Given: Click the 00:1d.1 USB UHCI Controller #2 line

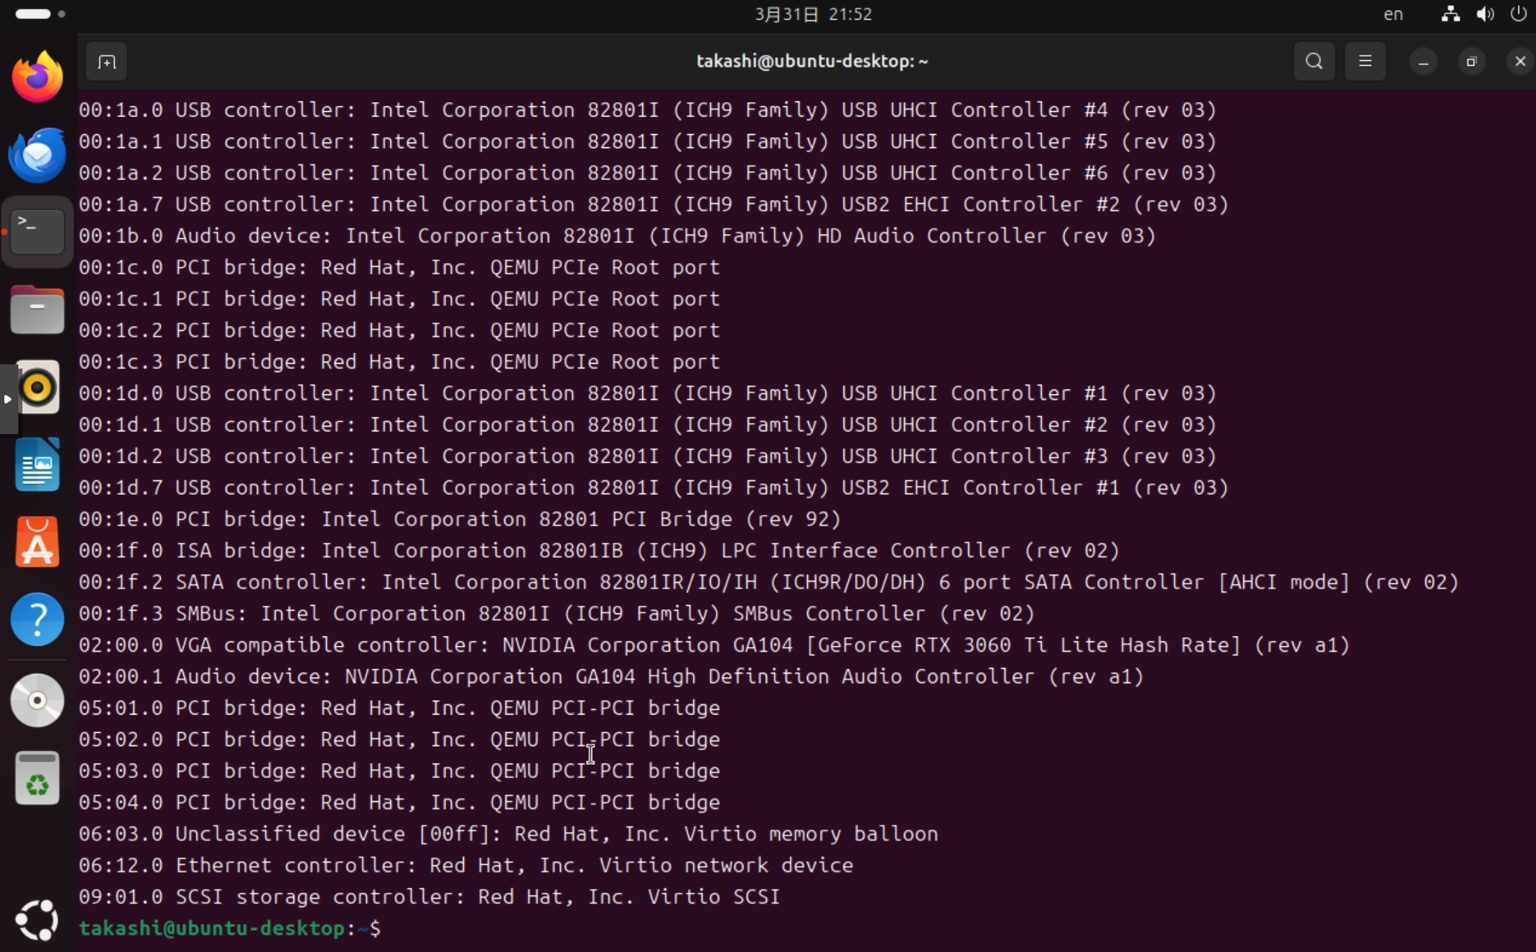Looking at the screenshot, I should click(648, 425).
